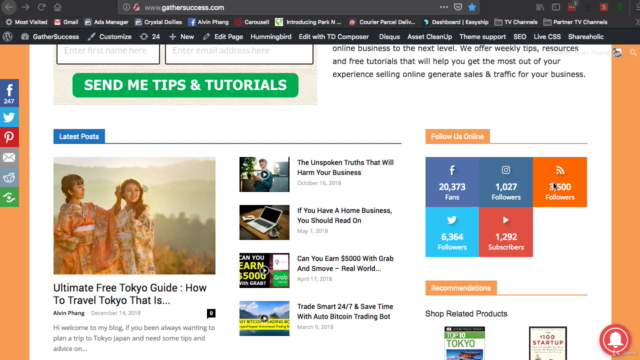Click the Pocket save icon
Viewport: 640px width, 360px height.
coord(458,7)
